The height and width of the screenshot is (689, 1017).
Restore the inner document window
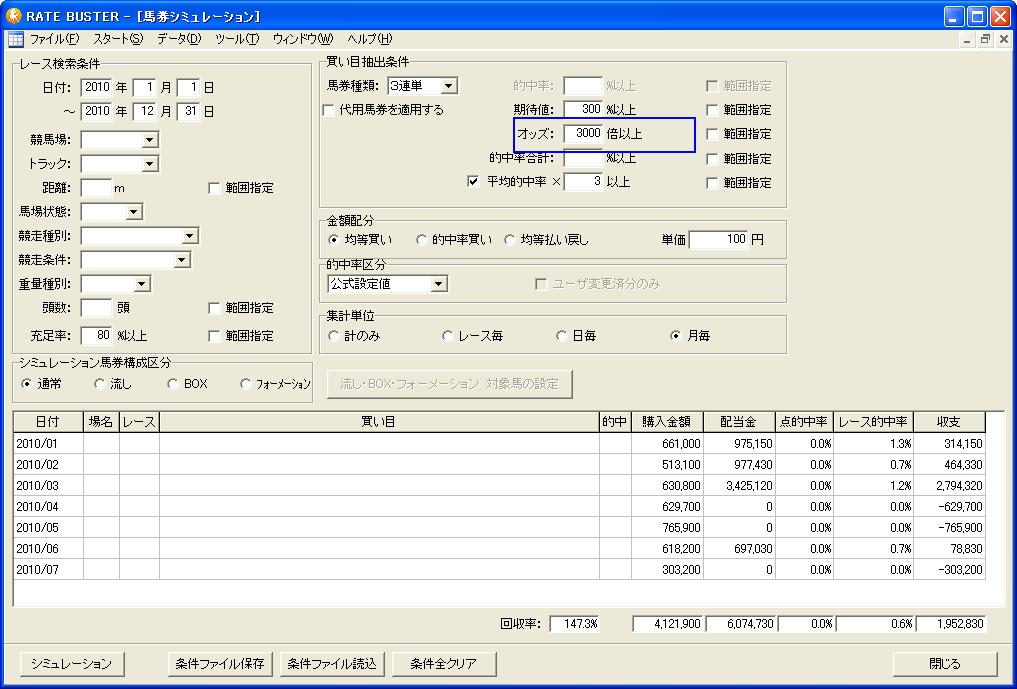pos(985,39)
